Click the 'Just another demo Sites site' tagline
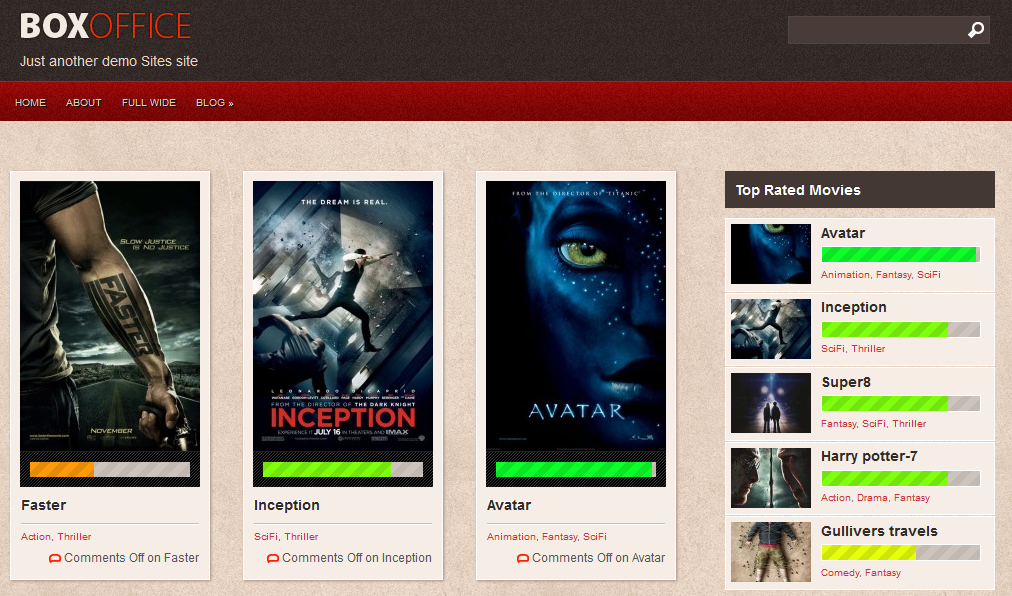This screenshot has height=596, width=1012. [x=108, y=61]
